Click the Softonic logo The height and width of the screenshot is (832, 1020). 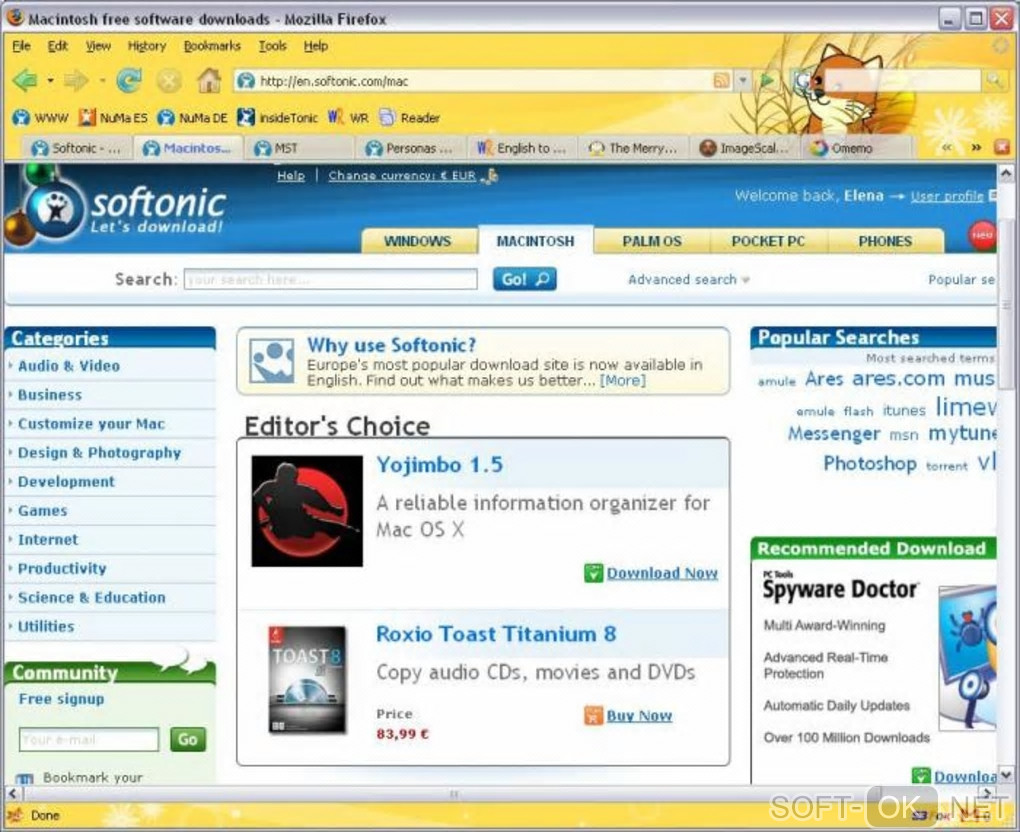pos(124,208)
